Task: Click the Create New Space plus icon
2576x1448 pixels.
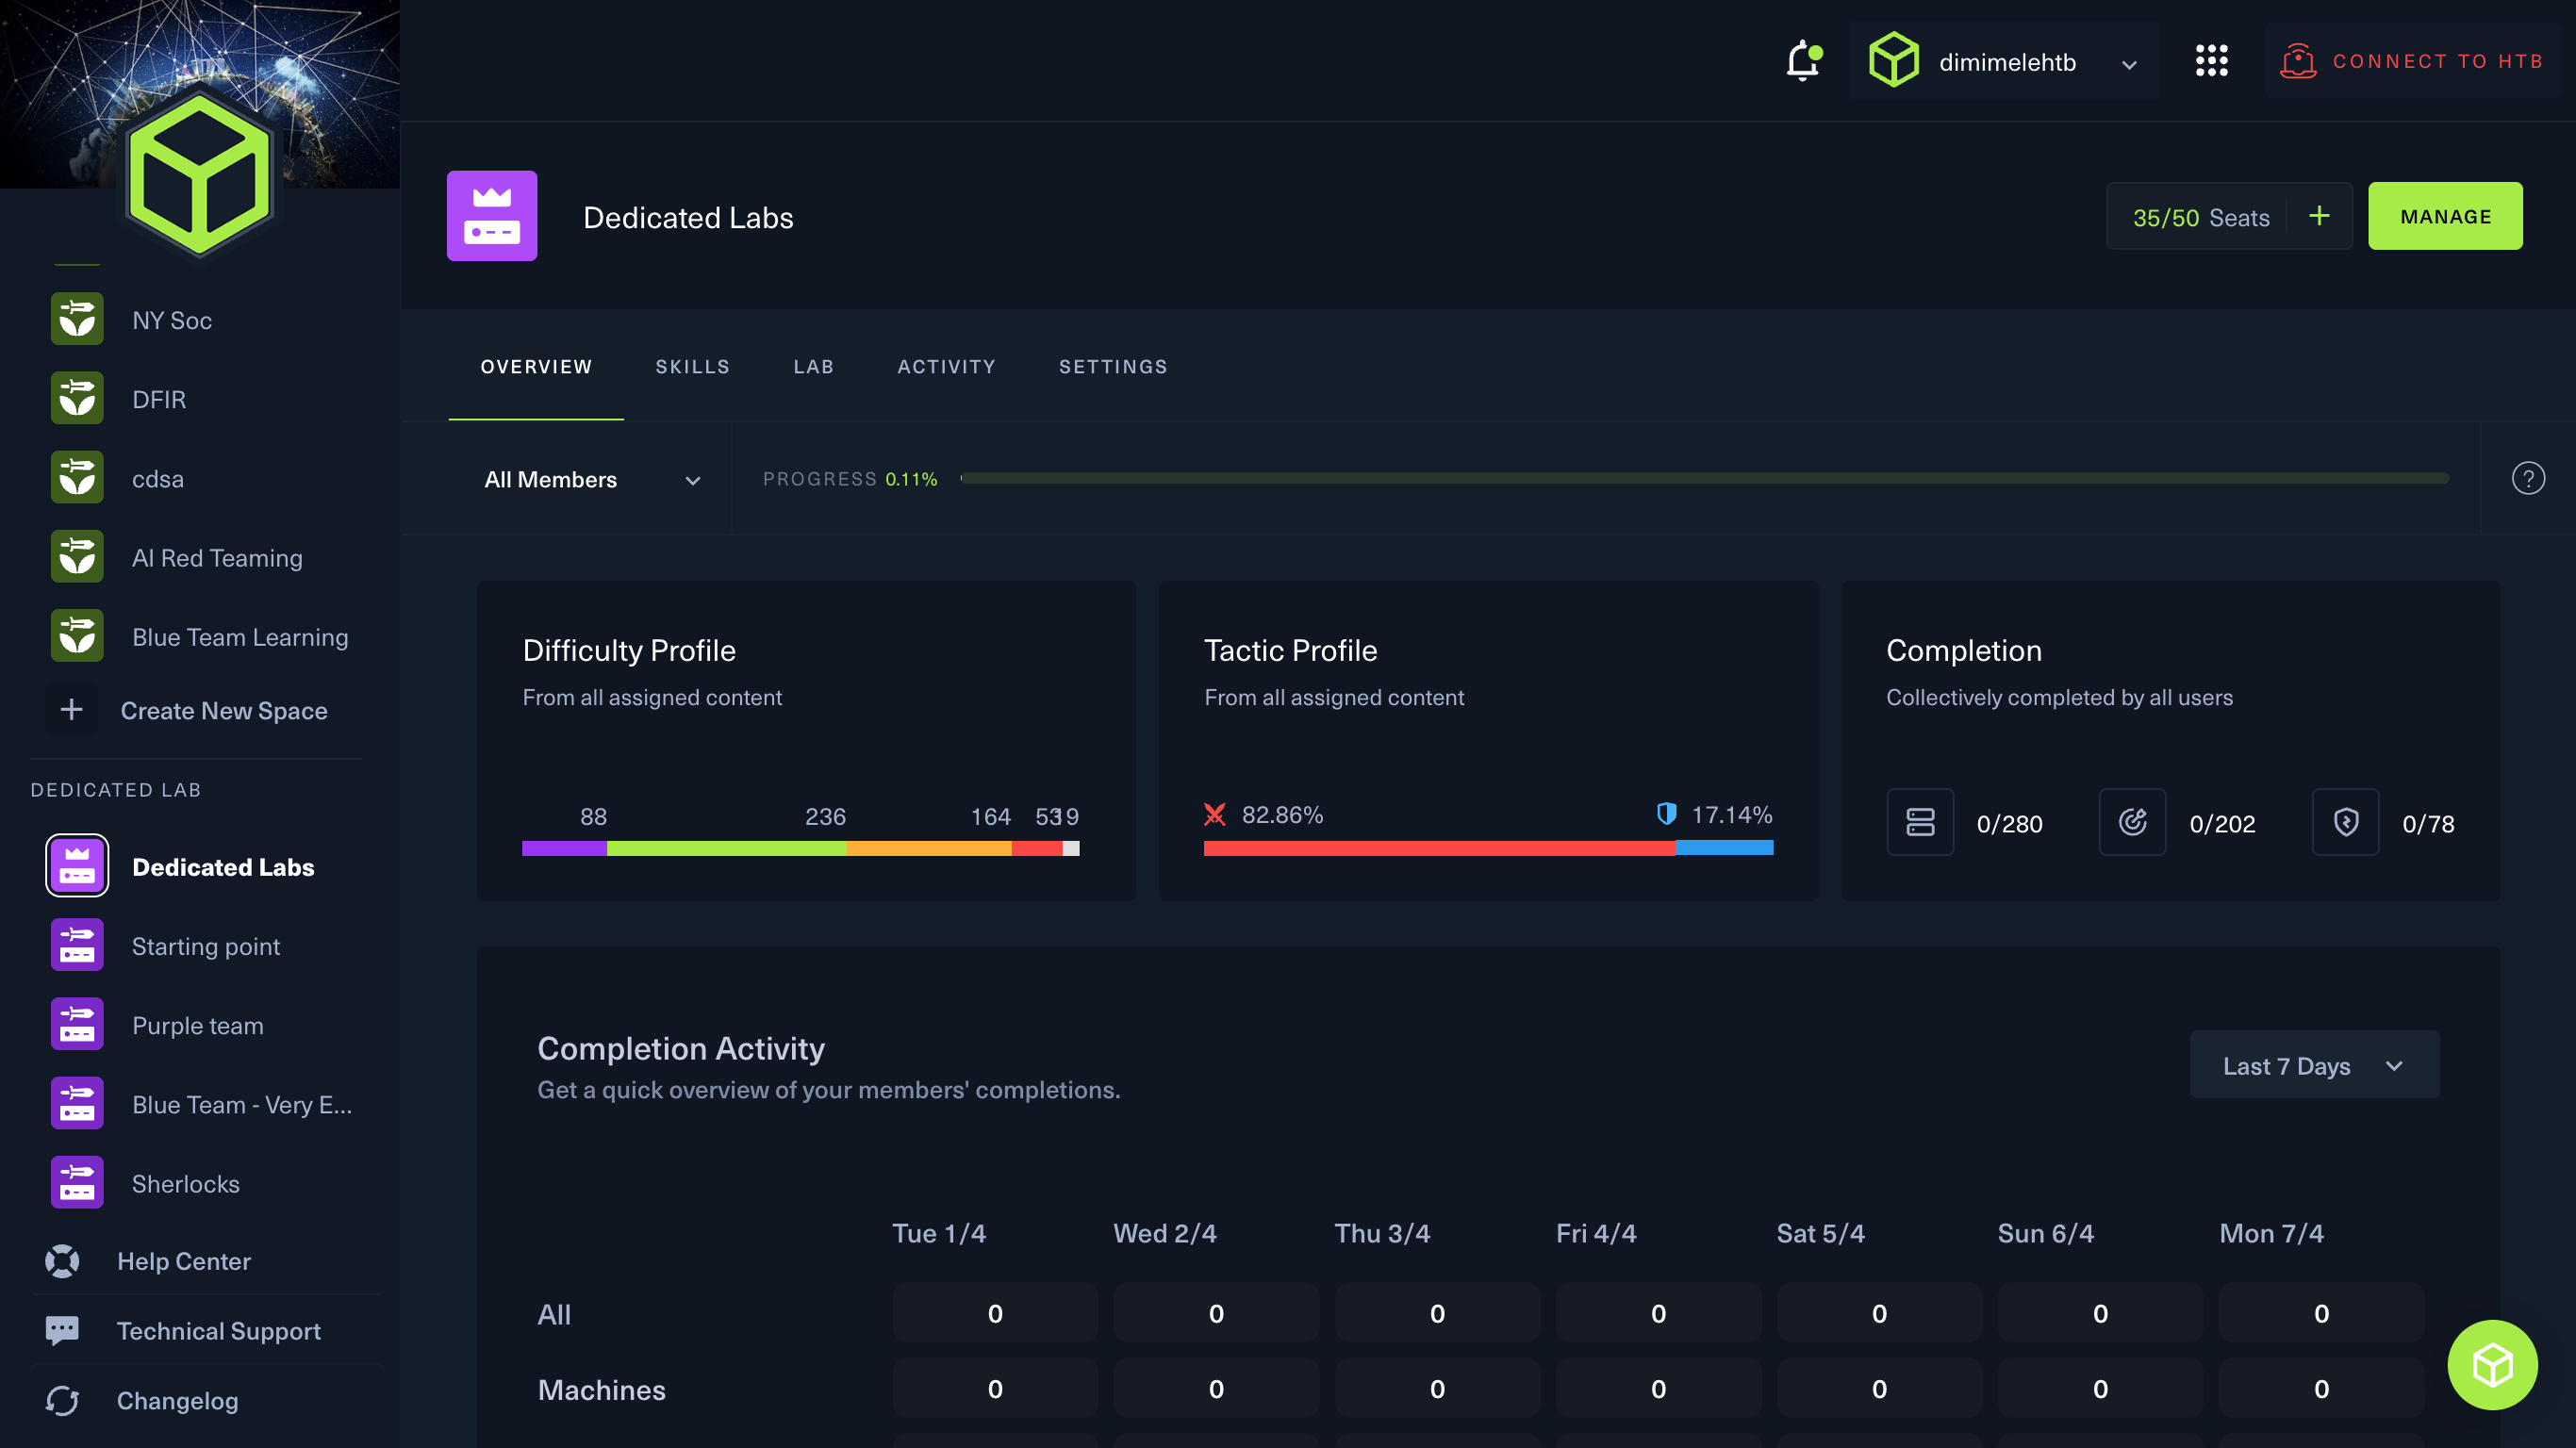Action: [71, 710]
